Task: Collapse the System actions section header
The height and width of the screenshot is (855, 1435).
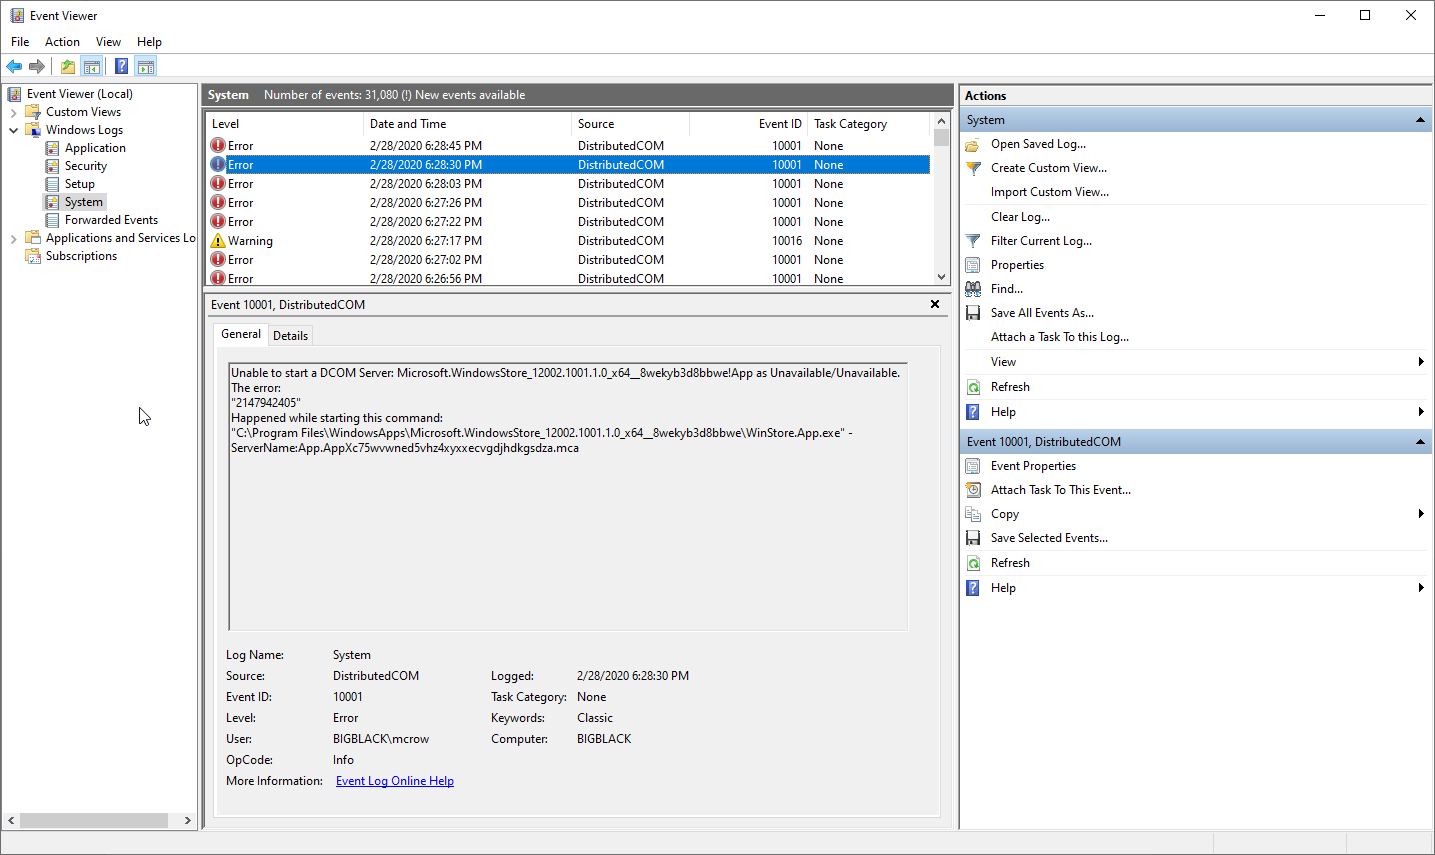Action: (1420, 120)
